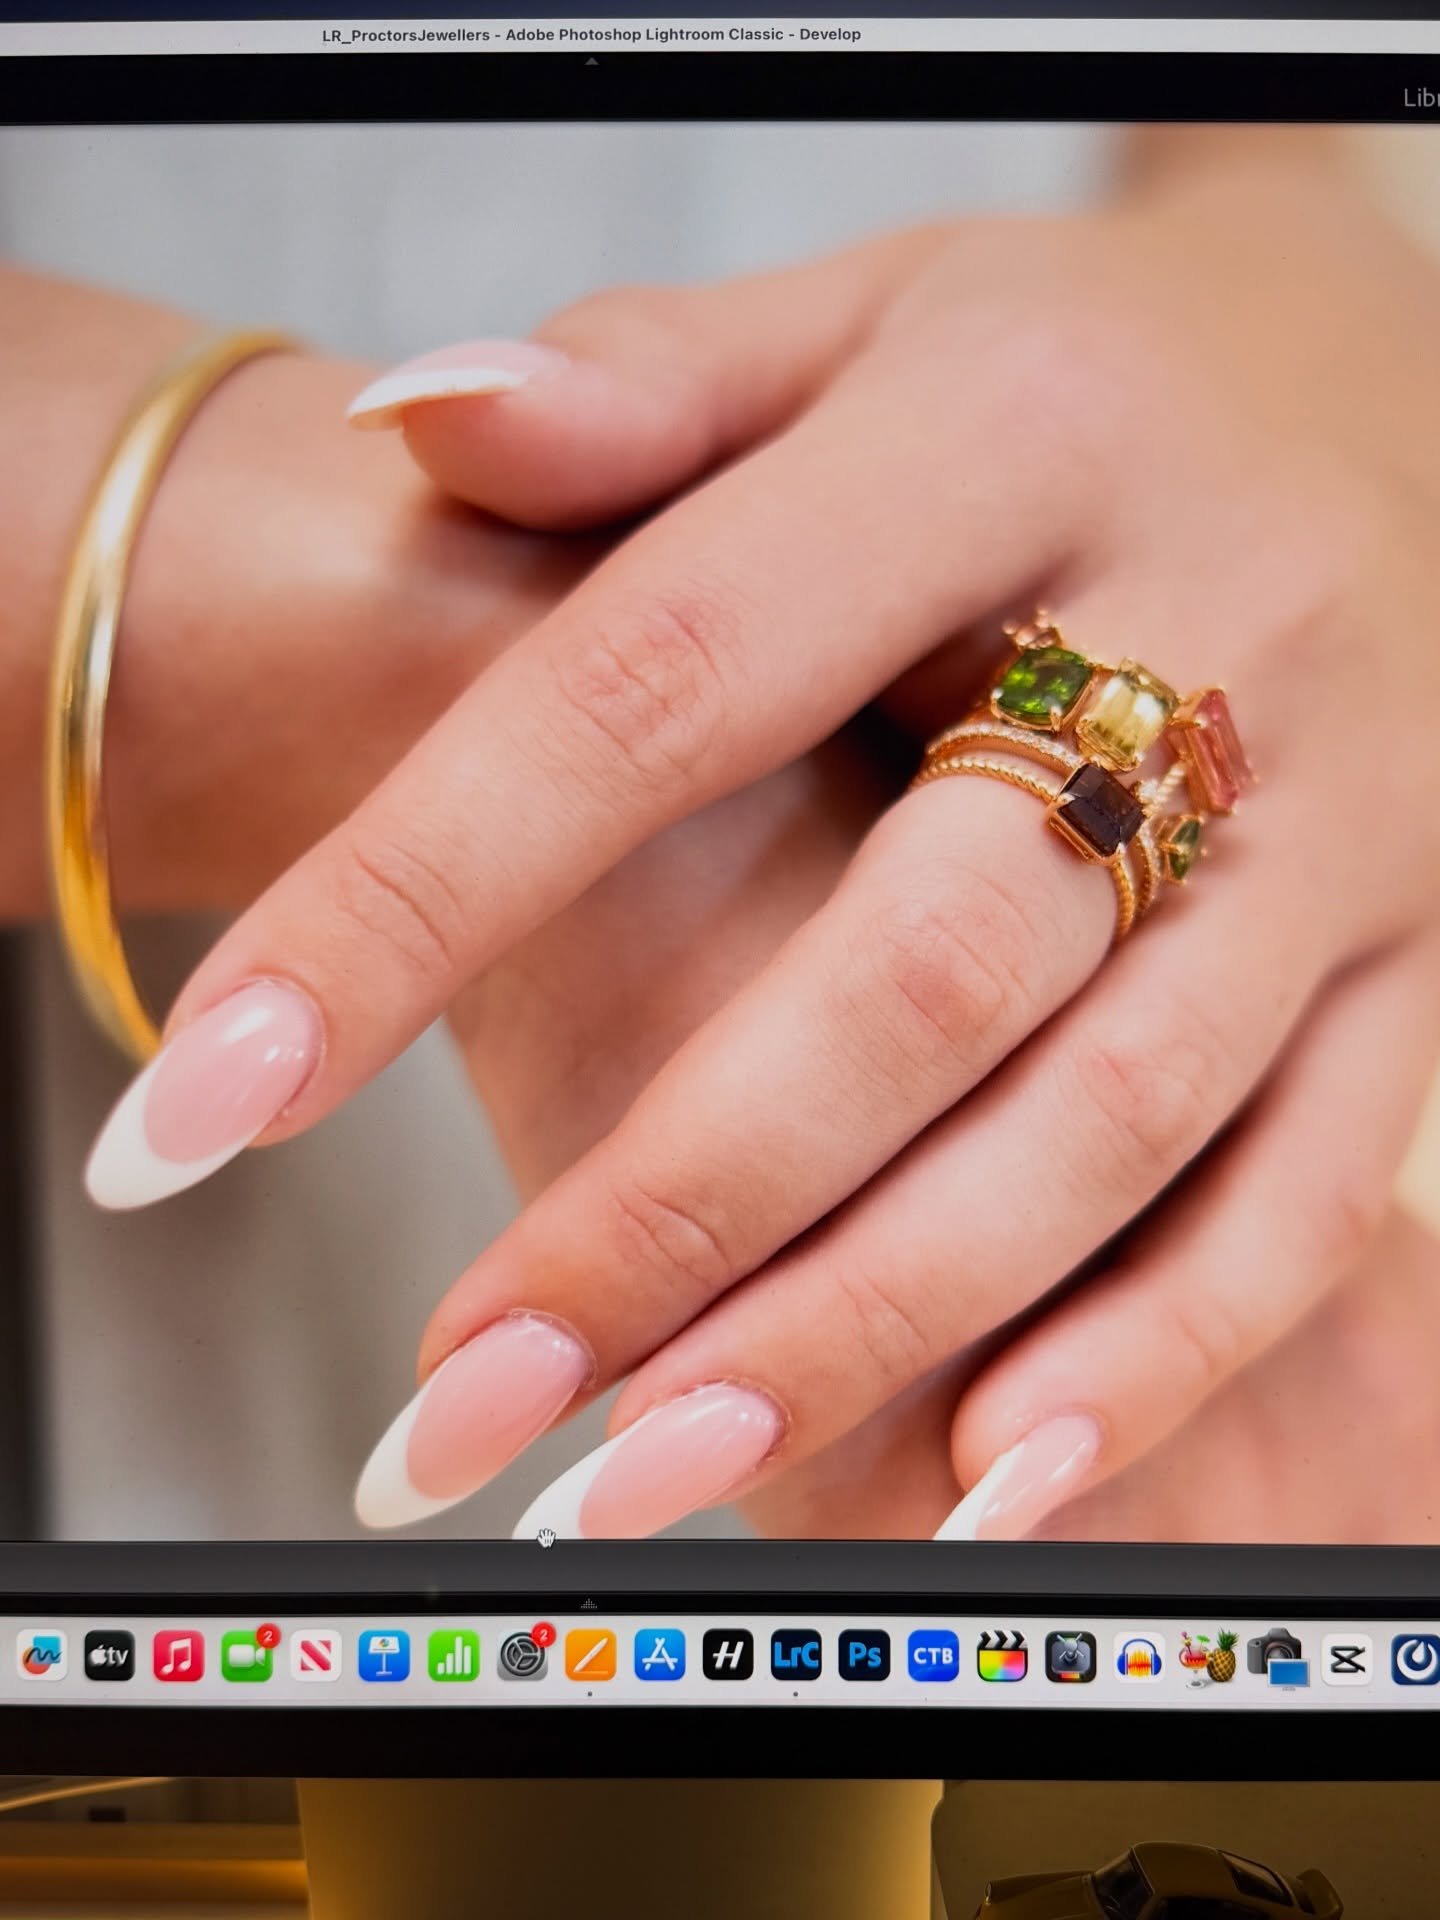Click the zoomed ring photo in Develop view
The image size is (1440, 1920).
tap(720, 832)
